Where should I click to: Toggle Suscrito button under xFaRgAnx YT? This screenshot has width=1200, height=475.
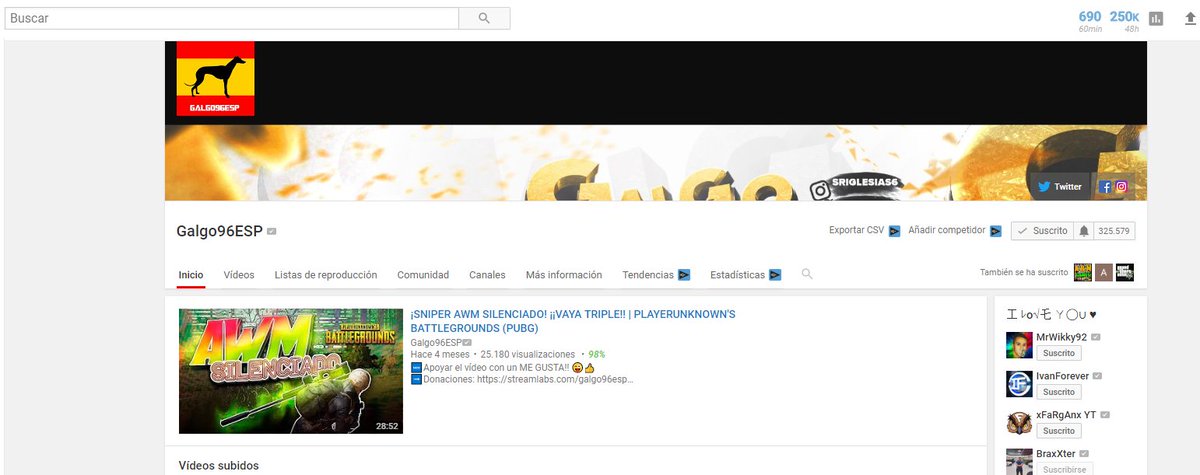[x=1058, y=431]
